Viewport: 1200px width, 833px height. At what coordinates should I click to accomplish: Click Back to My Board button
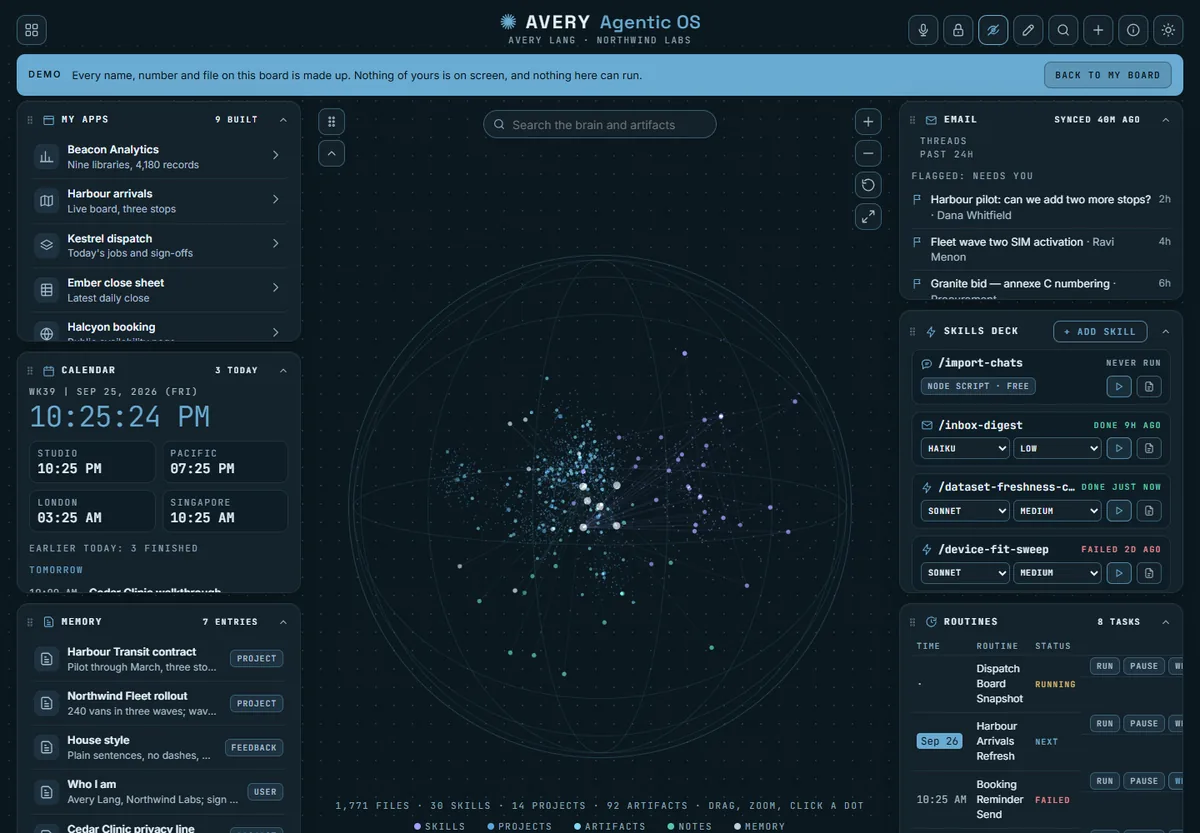tap(1108, 75)
